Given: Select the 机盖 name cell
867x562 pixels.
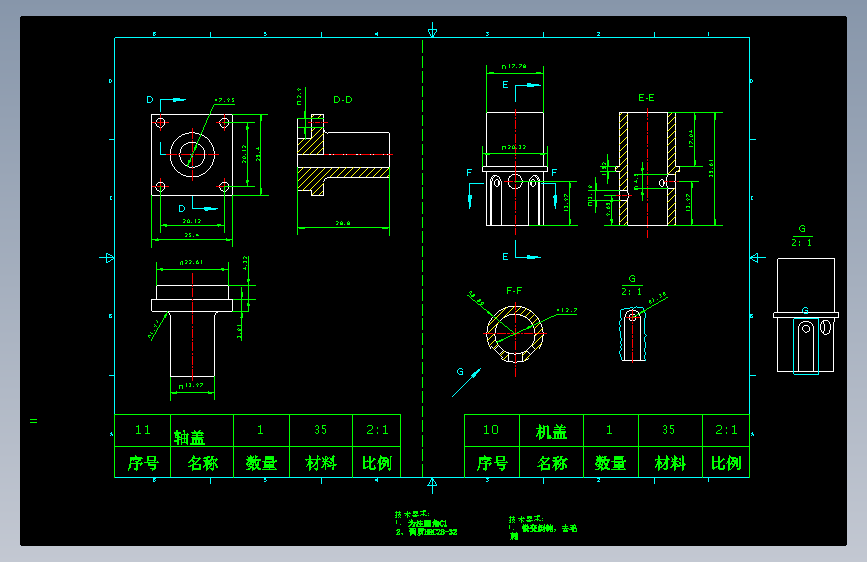Looking at the screenshot, I should [551, 432].
